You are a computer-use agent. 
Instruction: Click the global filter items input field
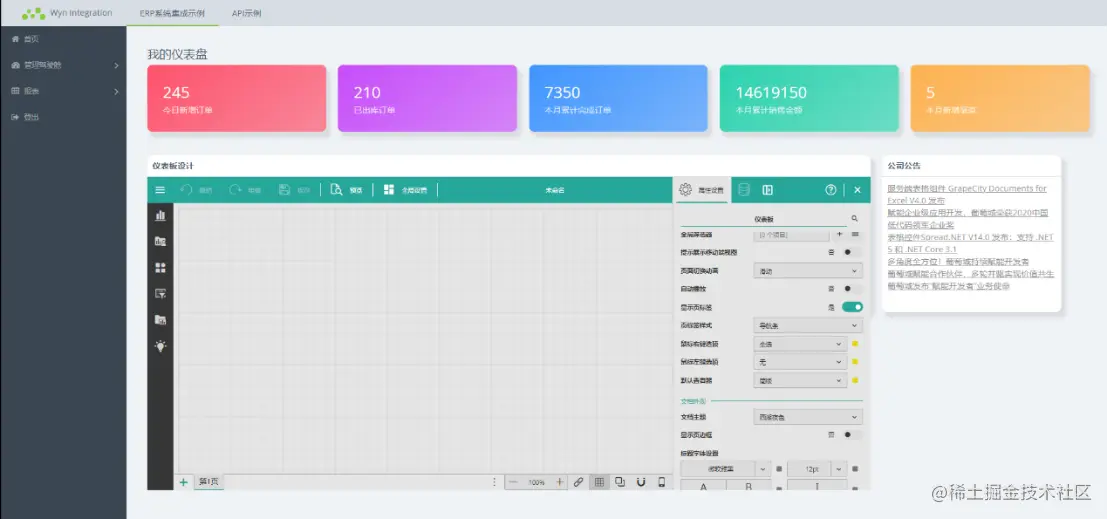[791, 235]
